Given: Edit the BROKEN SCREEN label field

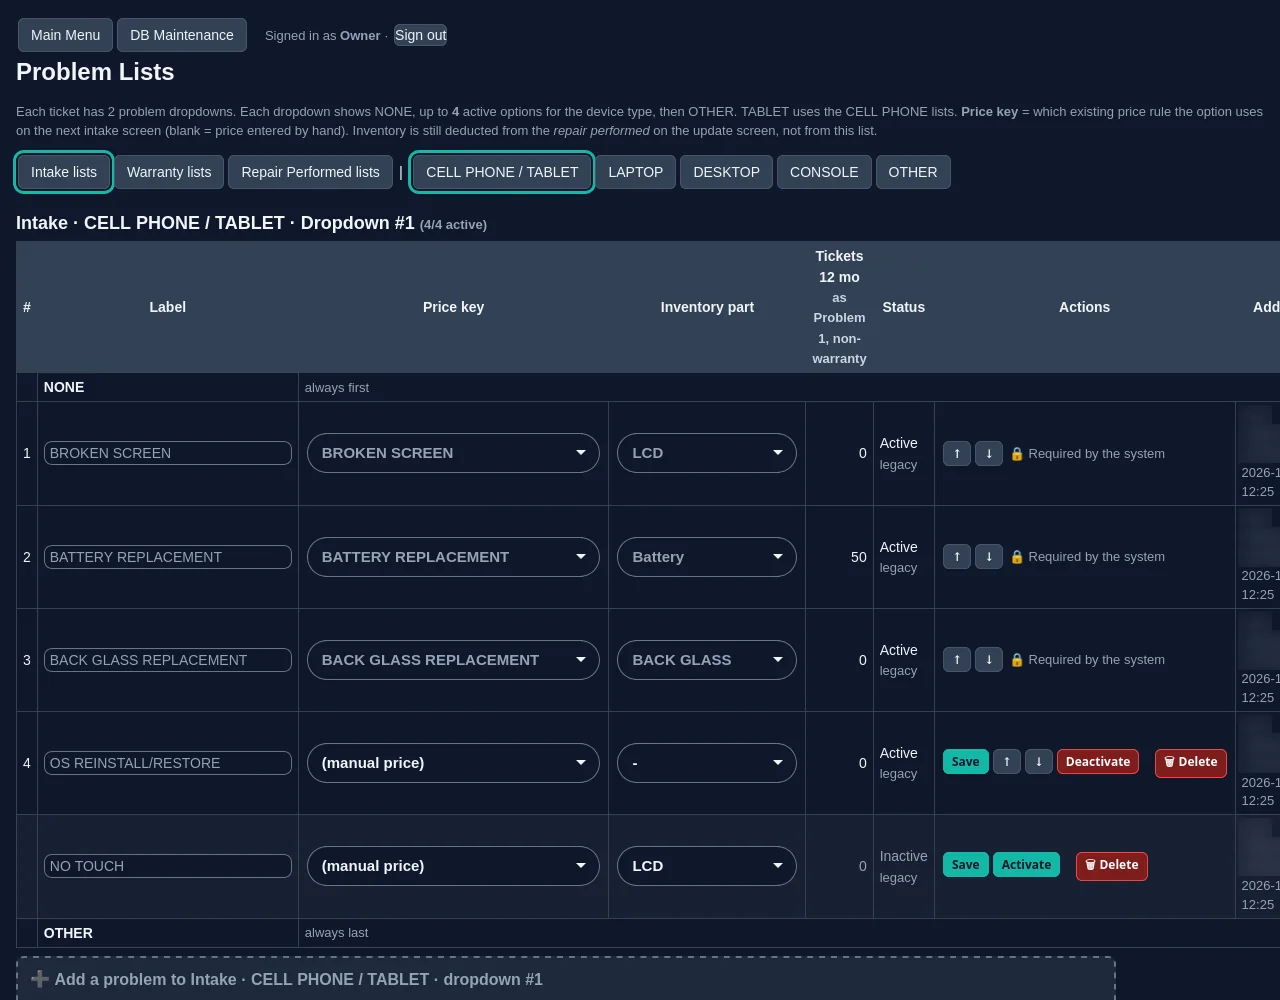Looking at the screenshot, I should click(168, 453).
